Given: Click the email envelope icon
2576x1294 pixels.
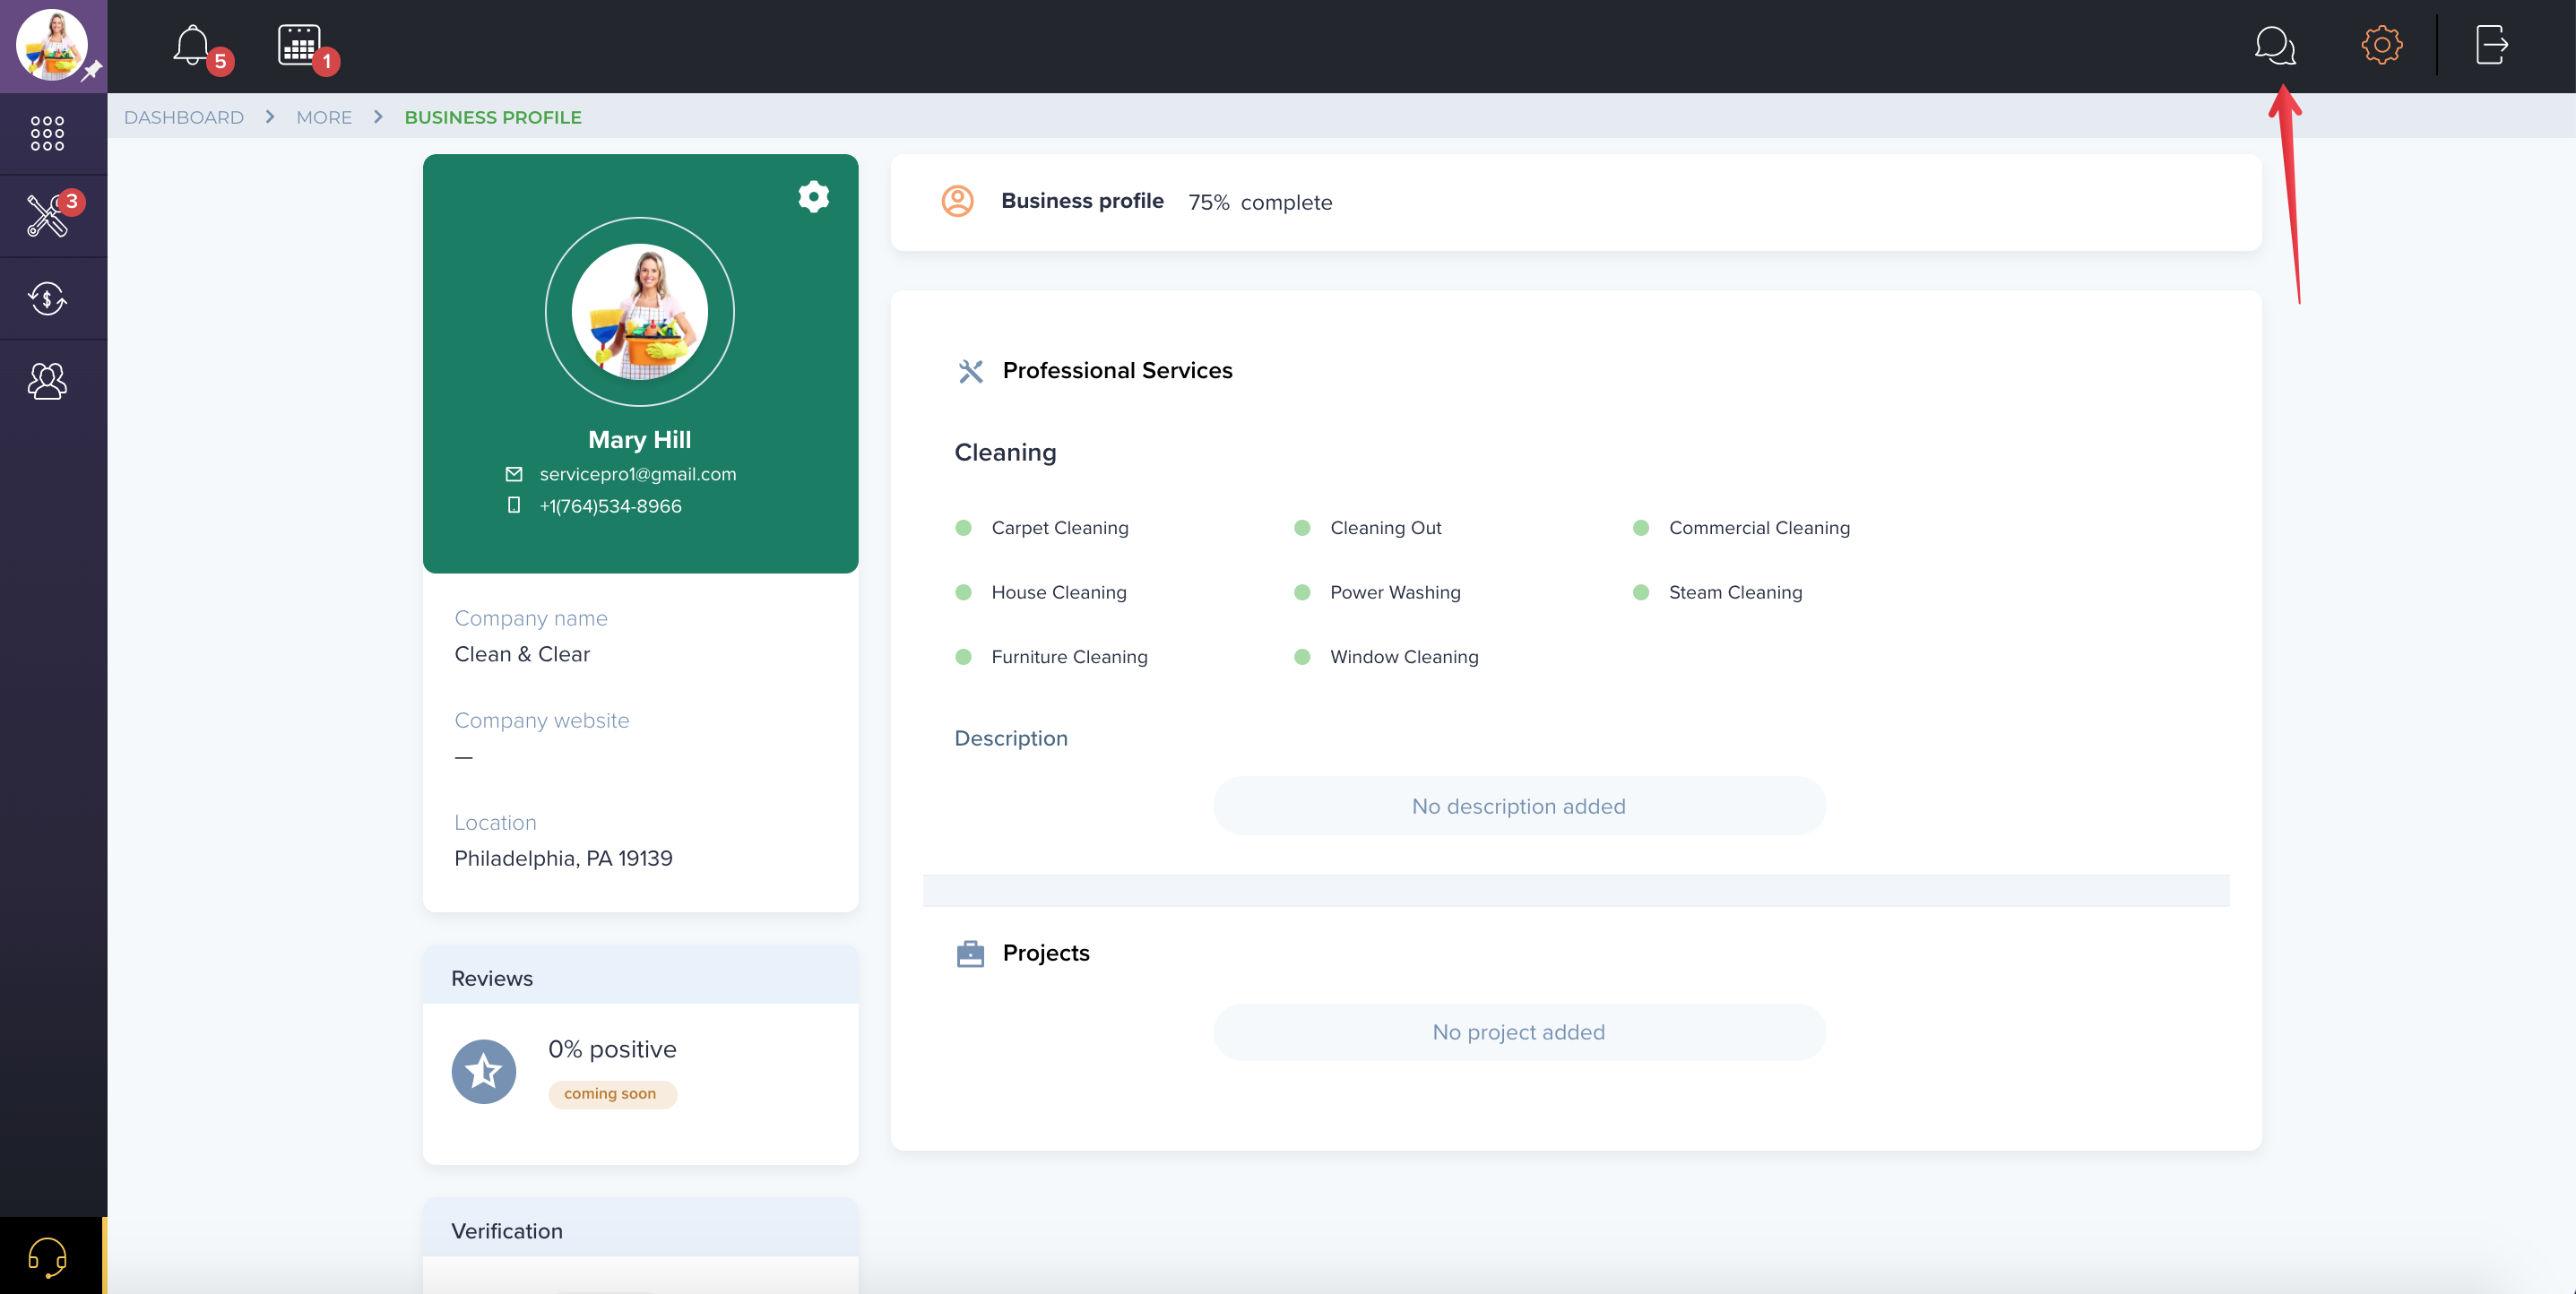Looking at the screenshot, I should pos(514,474).
